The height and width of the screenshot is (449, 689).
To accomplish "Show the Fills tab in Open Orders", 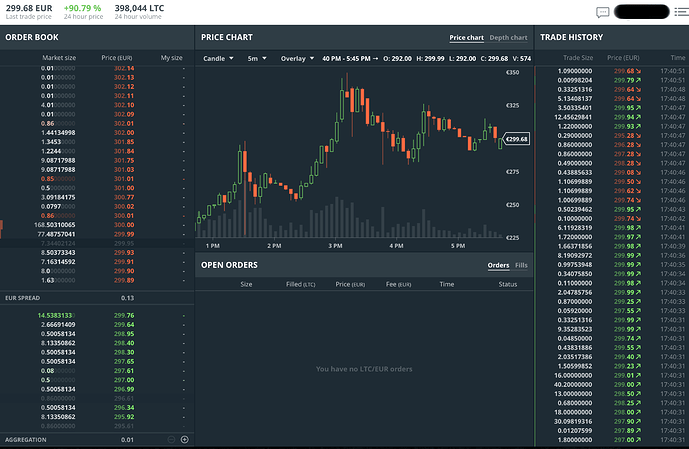I will pyautogui.click(x=521, y=265).
